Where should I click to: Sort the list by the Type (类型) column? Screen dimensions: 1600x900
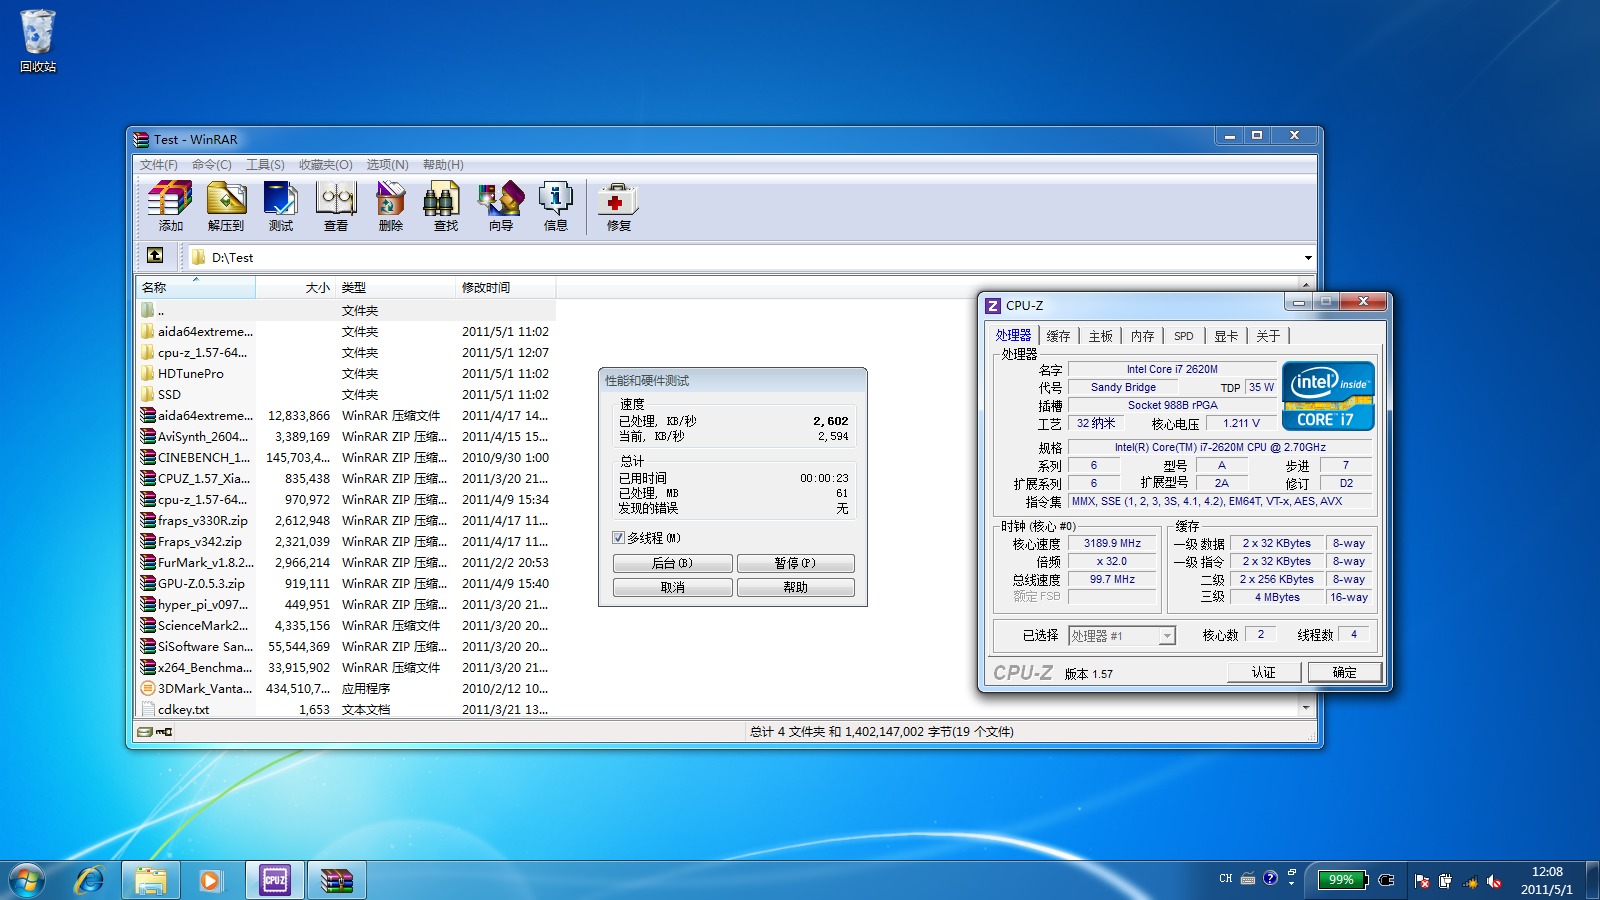(396, 287)
